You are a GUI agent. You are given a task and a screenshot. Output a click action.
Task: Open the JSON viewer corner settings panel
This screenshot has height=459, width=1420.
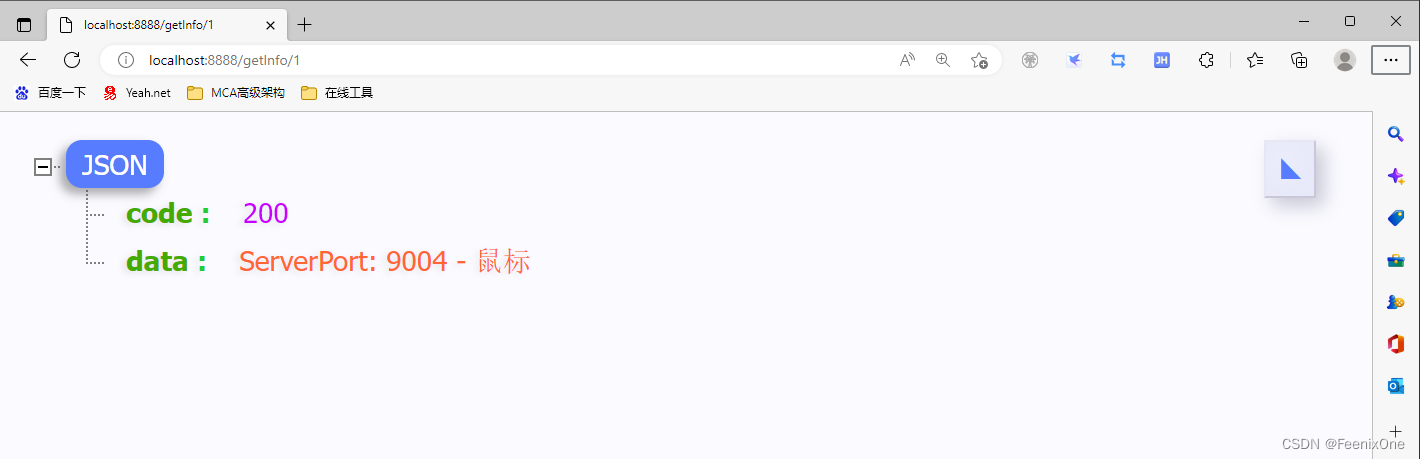click(x=1290, y=169)
